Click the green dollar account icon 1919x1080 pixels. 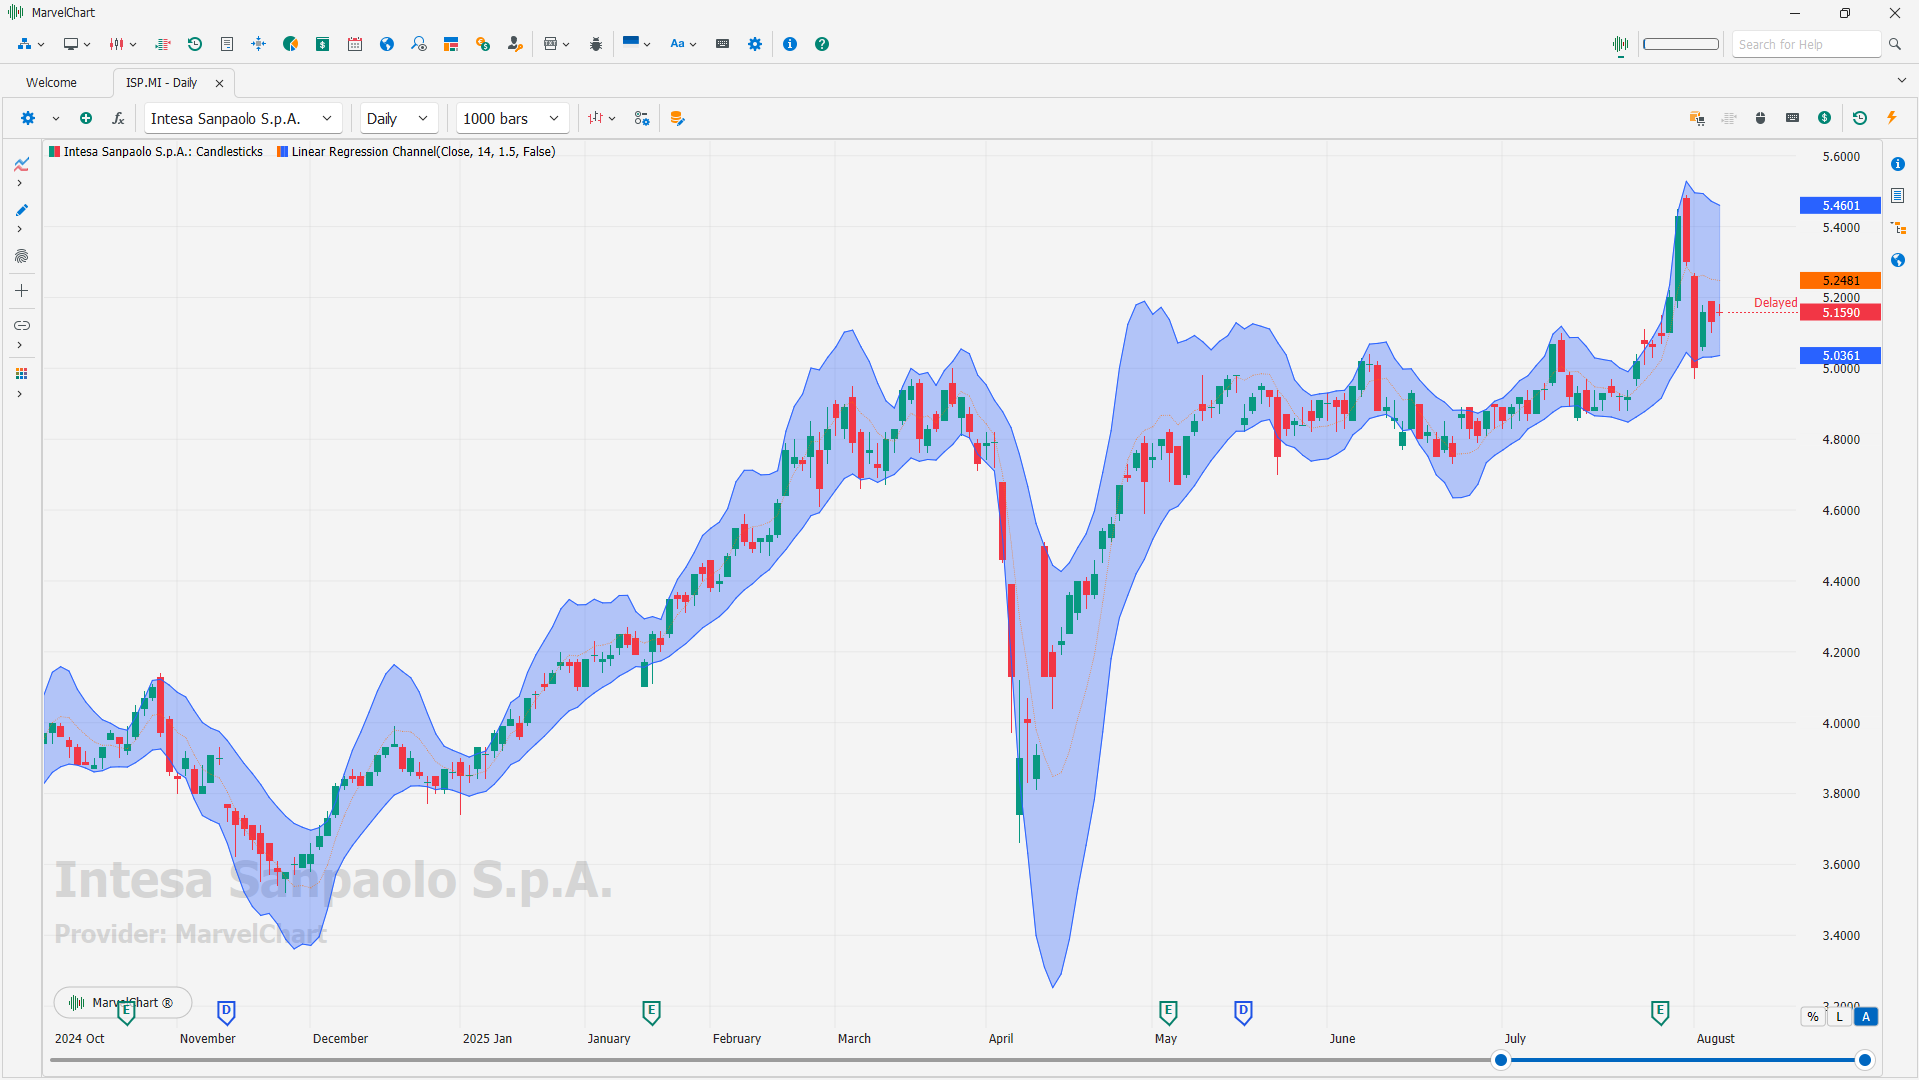323,44
